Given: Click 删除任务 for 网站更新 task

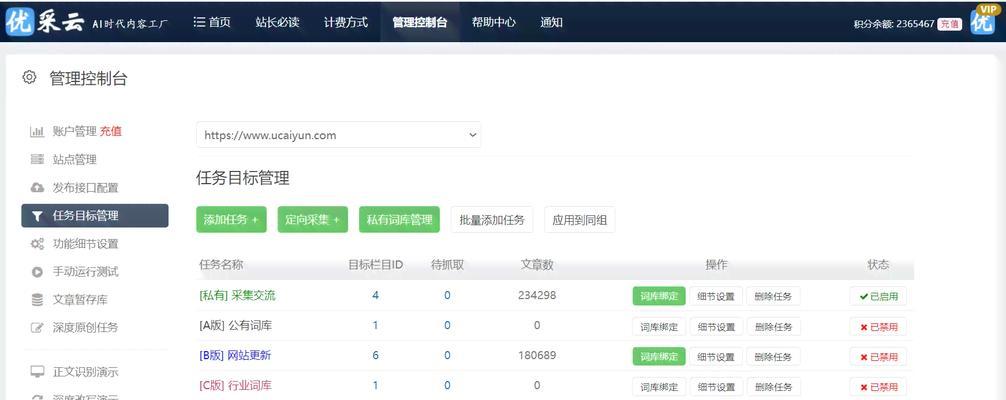Looking at the screenshot, I should (x=773, y=357).
